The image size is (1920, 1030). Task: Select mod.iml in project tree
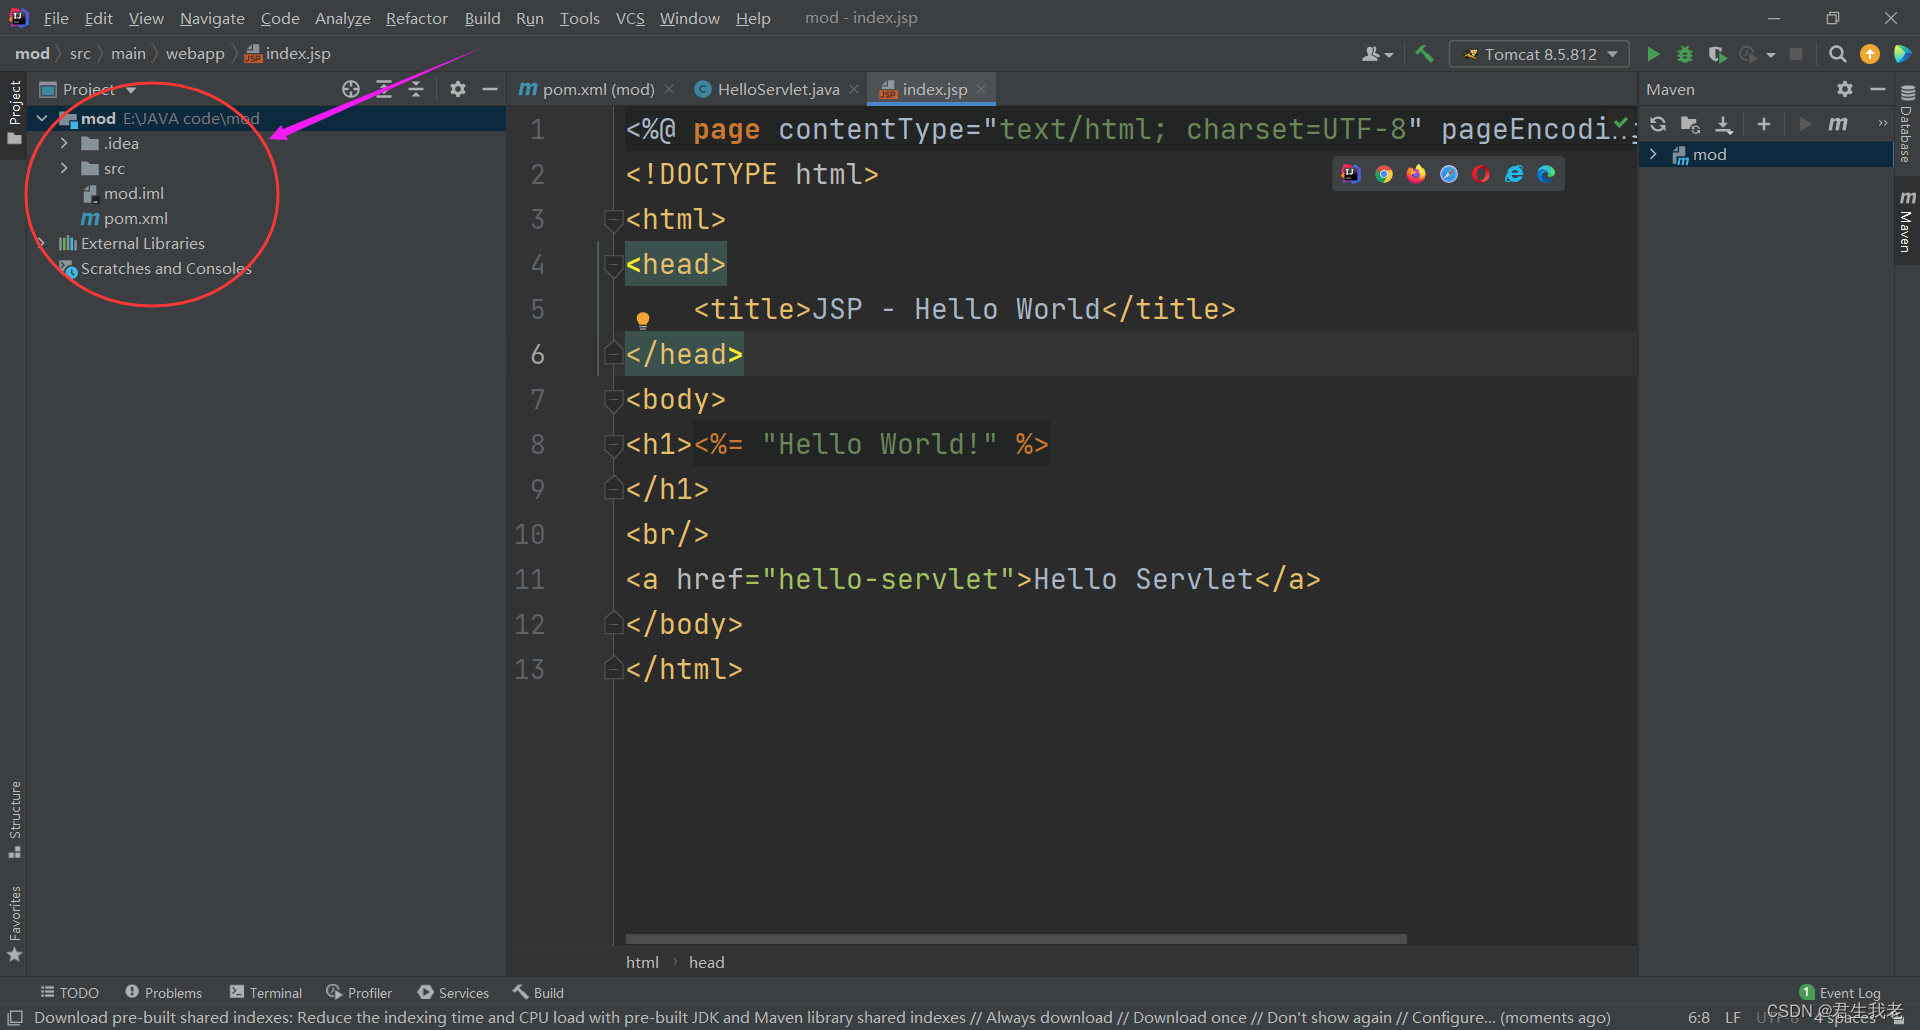124,193
